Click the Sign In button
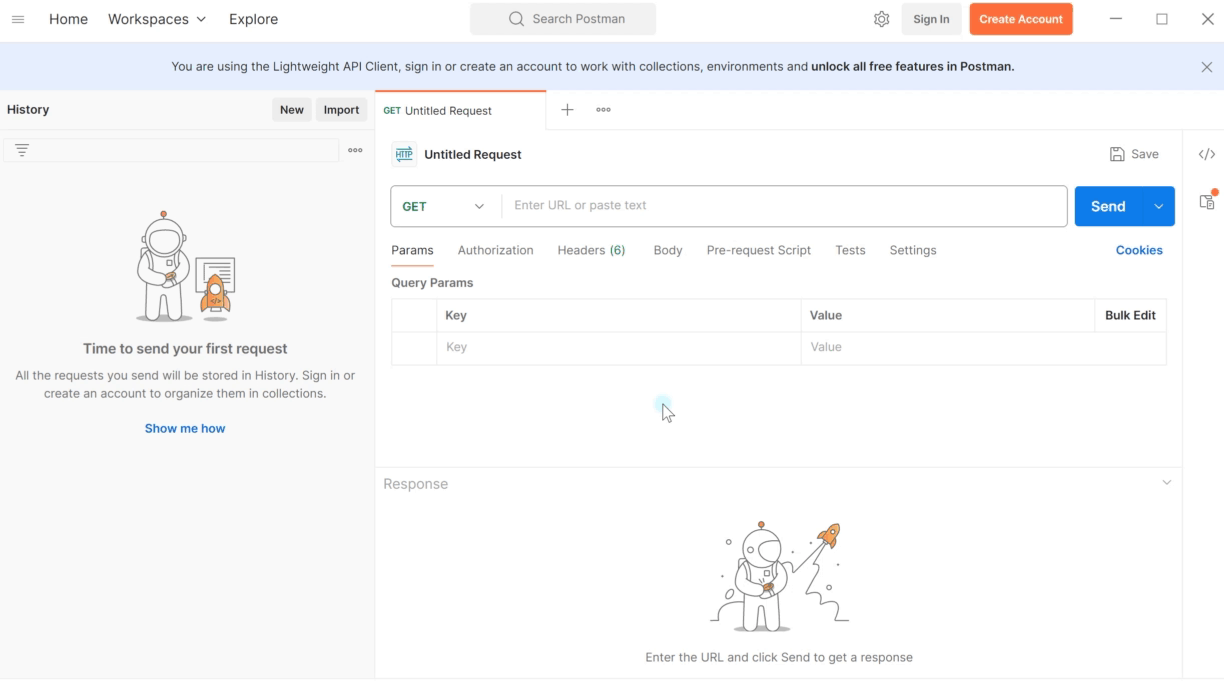 point(931,19)
